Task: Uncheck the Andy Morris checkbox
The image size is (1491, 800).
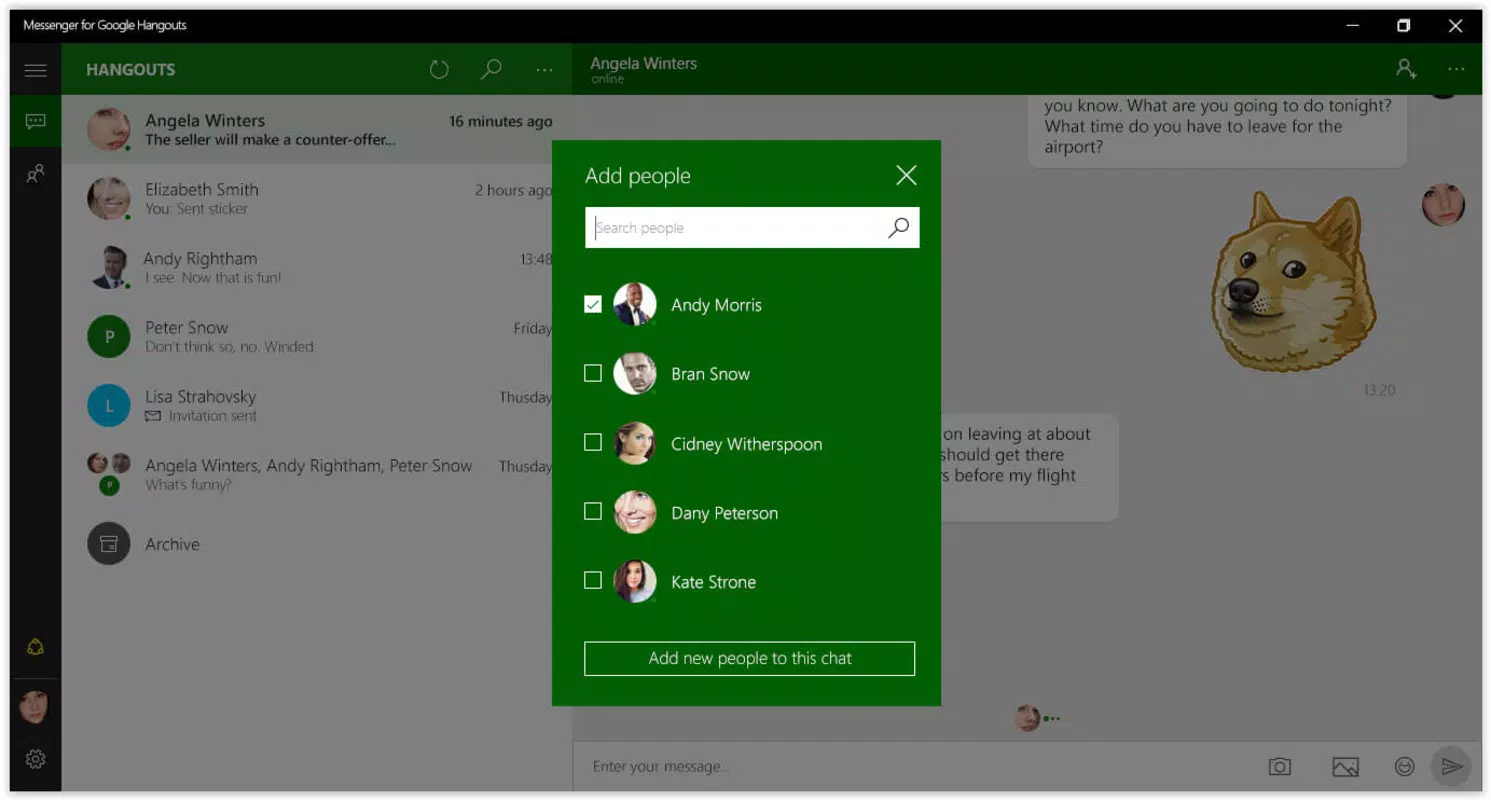Action: point(593,304)
